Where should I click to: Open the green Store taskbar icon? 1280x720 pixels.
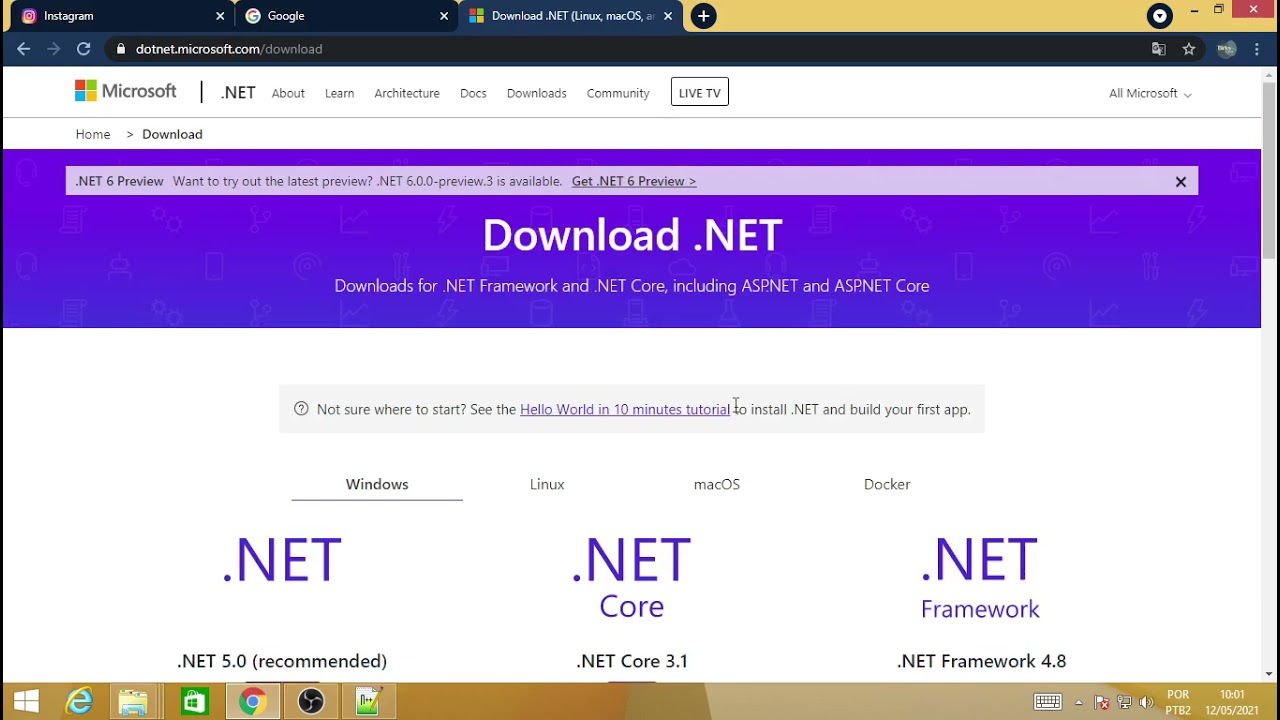tap(194, 702)
